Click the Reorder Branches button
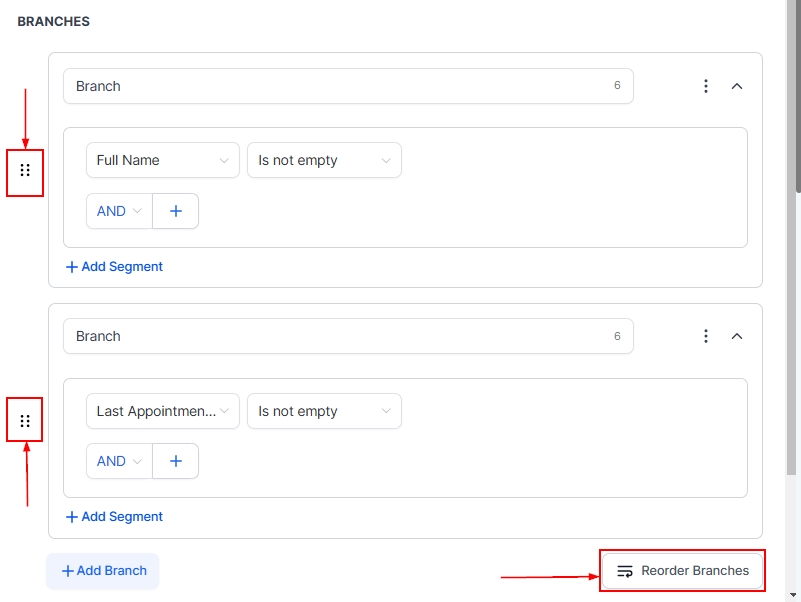The image size is (801, 602). point(683,571)
